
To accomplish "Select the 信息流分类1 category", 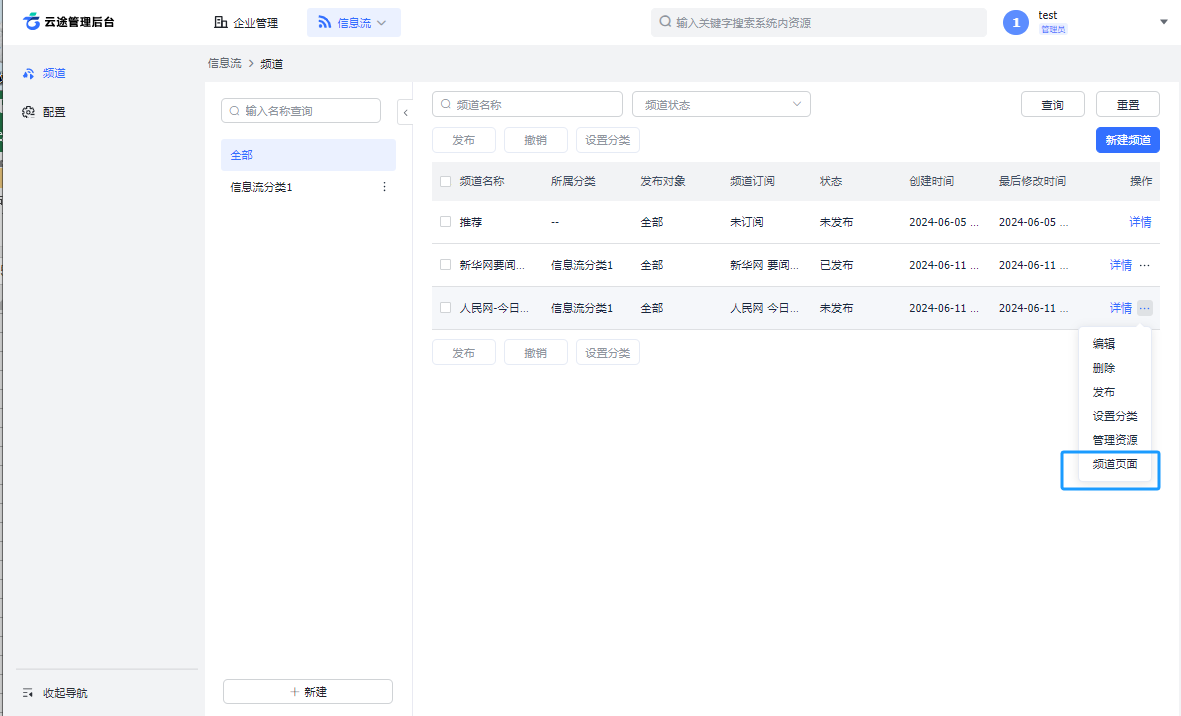I will (261, 187).
